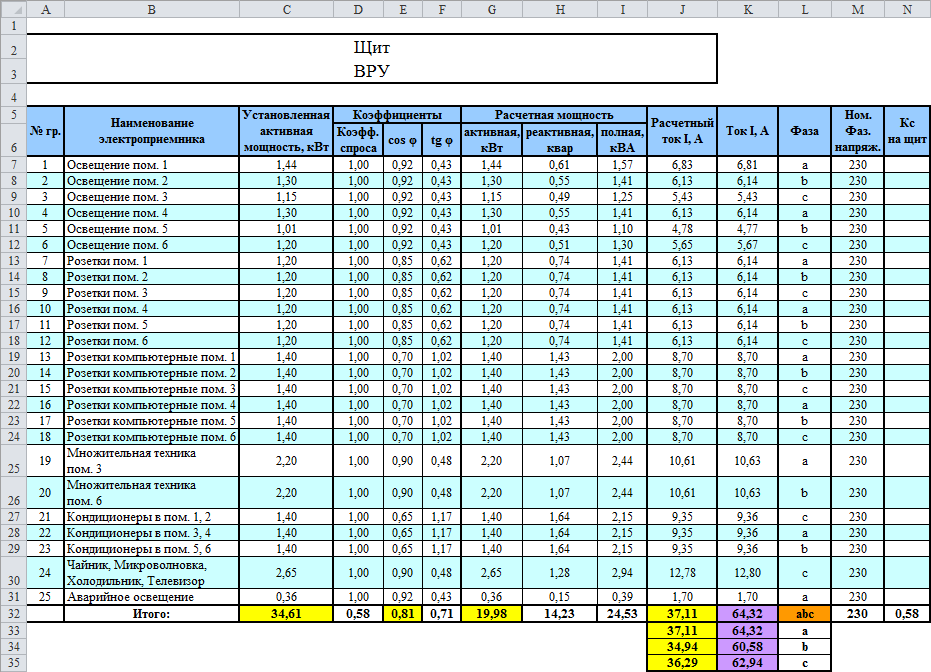Select the Наименование электроприемника header cell
The height and width of the screenshot is (672, 931).
(151, 131)
